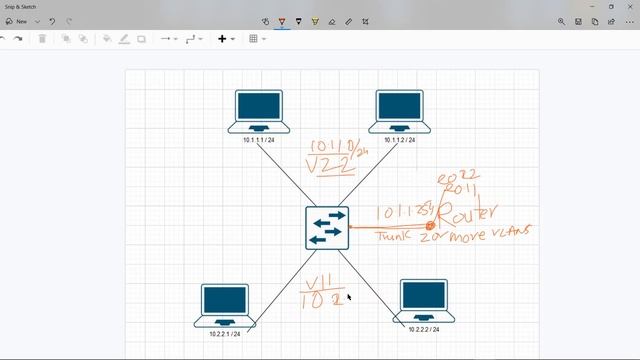Select the ballpoint pen tool

[282, 22]
